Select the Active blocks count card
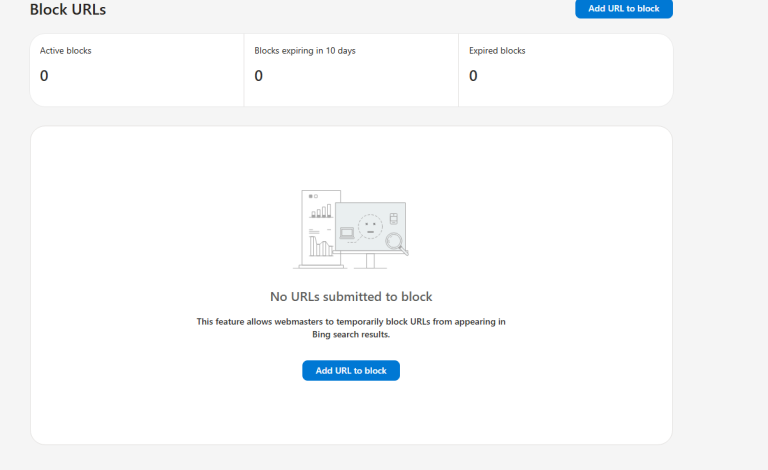The height and width of the screenshot is (470, 768). (x=137, y=70)
